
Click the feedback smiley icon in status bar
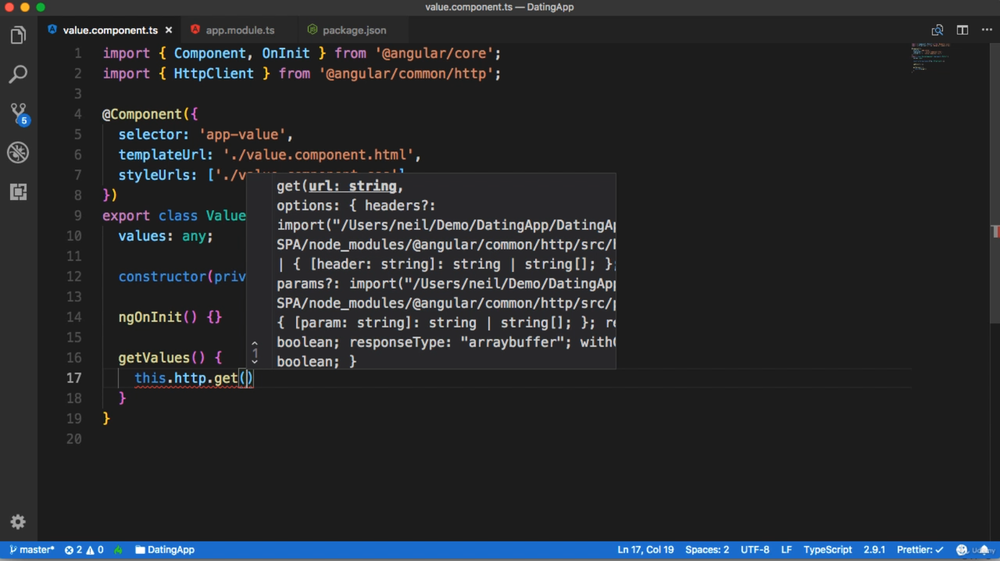pyautogui.click(x=962, y=550)
